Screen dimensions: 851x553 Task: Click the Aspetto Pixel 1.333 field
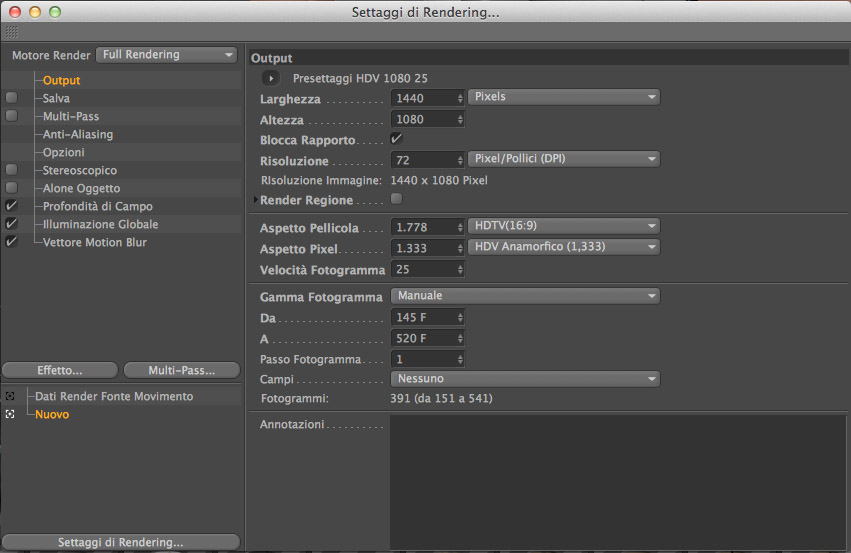[x=424, y=248]
